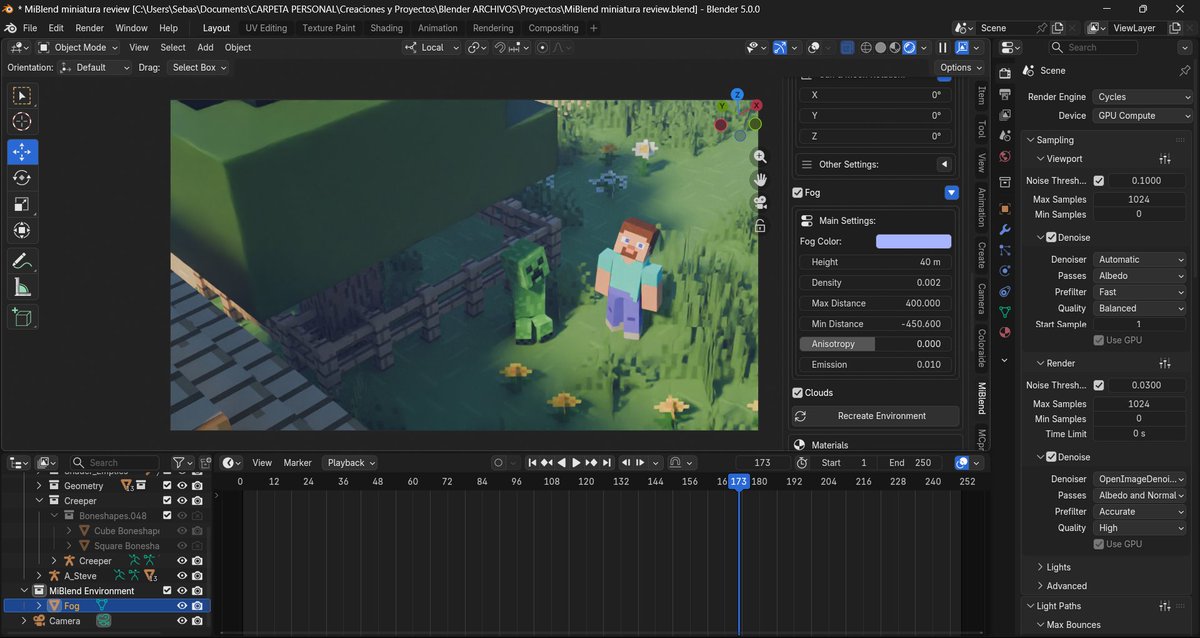Open the World properties tab
Viewport: 1200px width, 638px height.
[x=1005, y=154]
